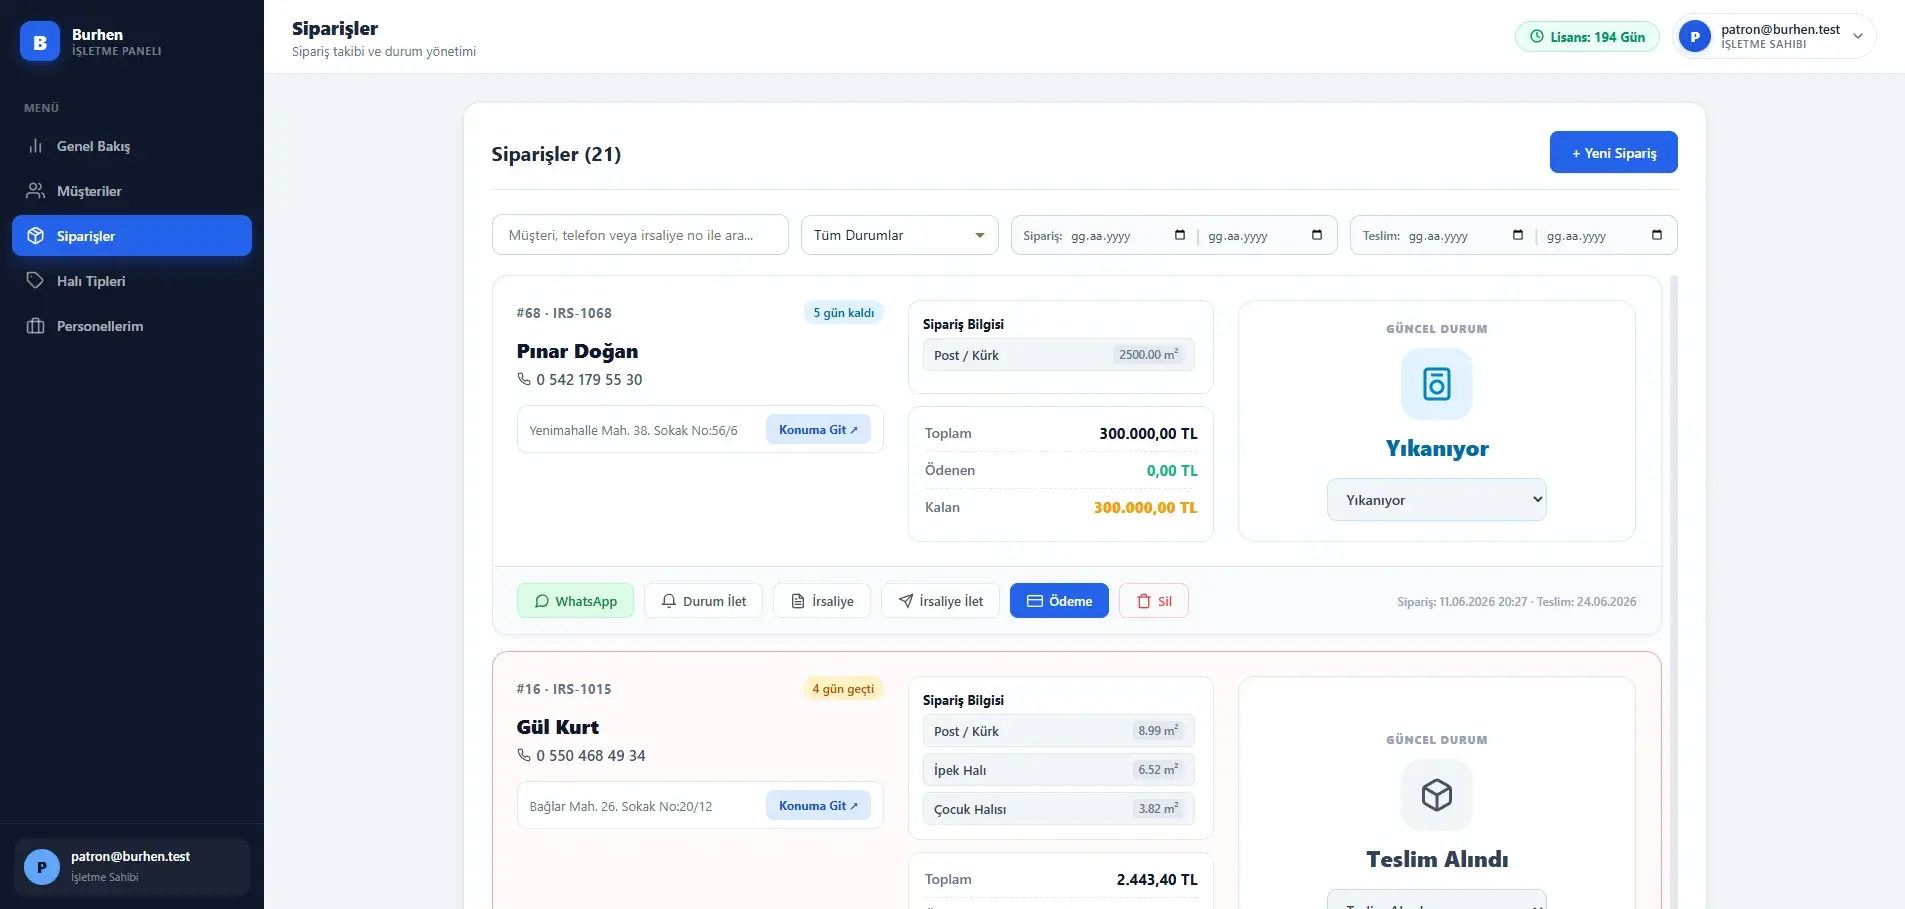Open calendar picker for Teslim end date
Screen dimensions: 1905x909
coord(1657,235)
